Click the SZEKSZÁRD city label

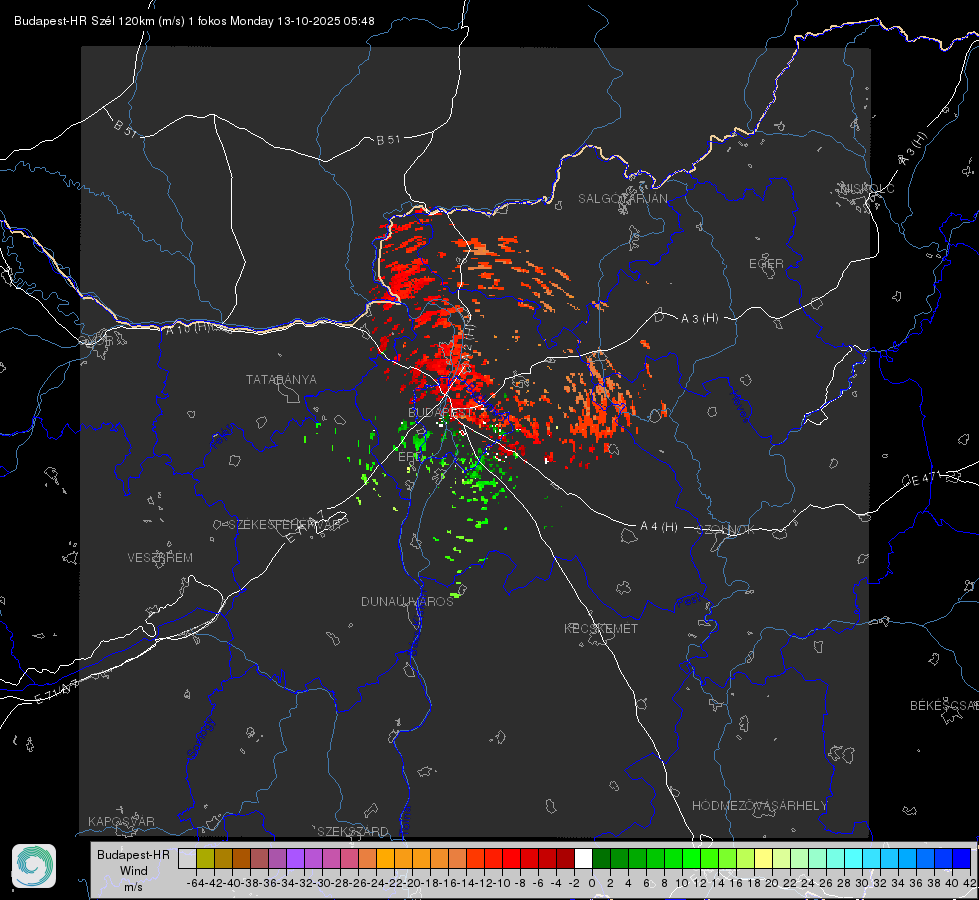[353, 831]
